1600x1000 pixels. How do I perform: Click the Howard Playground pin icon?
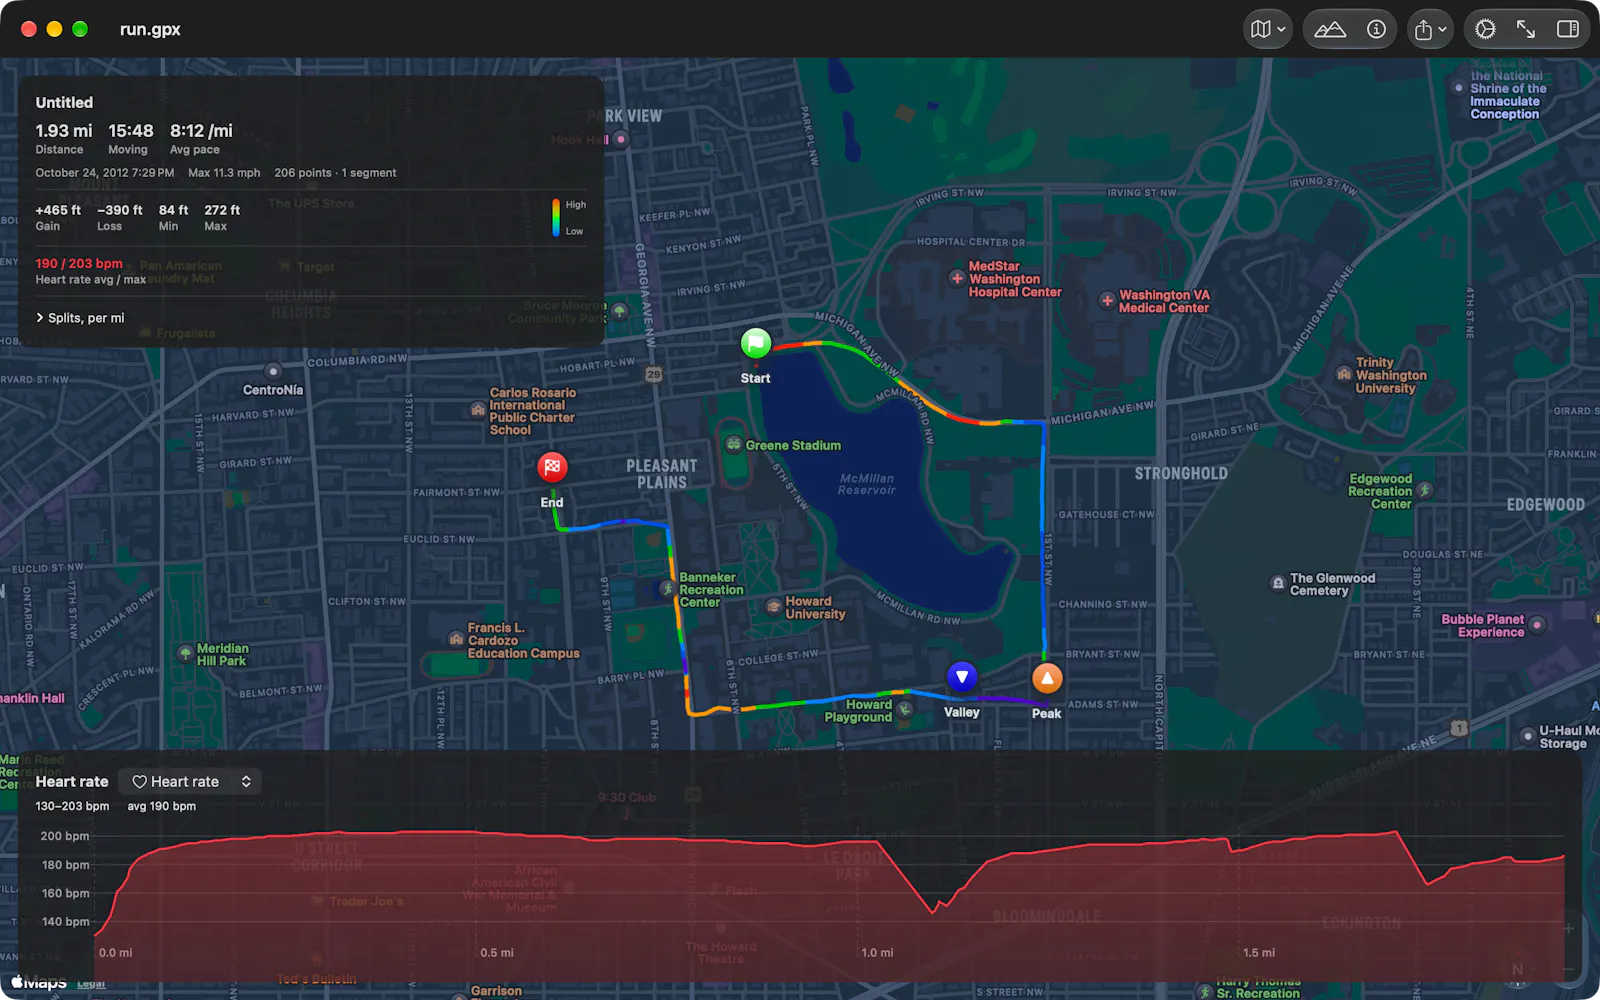[x=905, y=709]
